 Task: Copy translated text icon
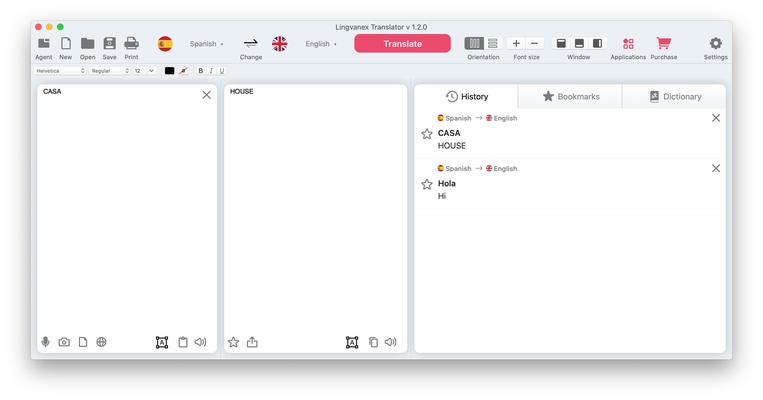pyautogui.click(x=373, y=342)
